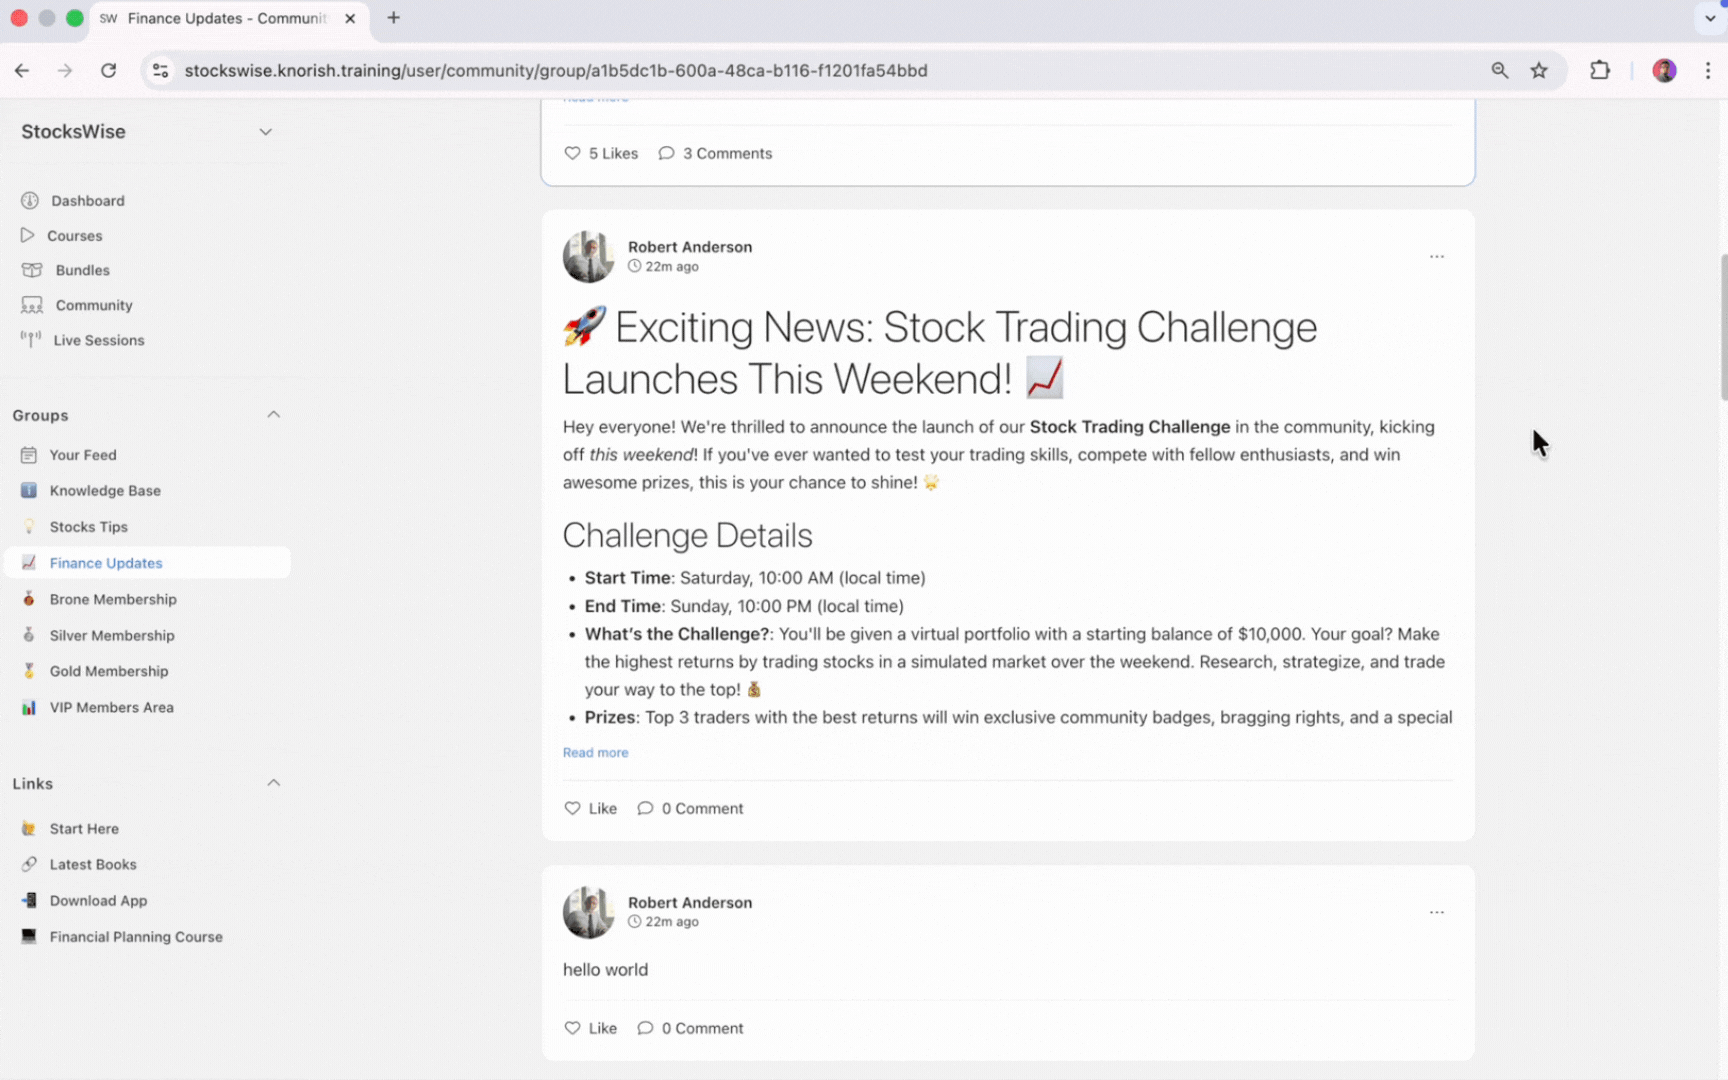Open the tab search dropdown arrow
The image size is (1728, 1080).
pos(1710,18)
